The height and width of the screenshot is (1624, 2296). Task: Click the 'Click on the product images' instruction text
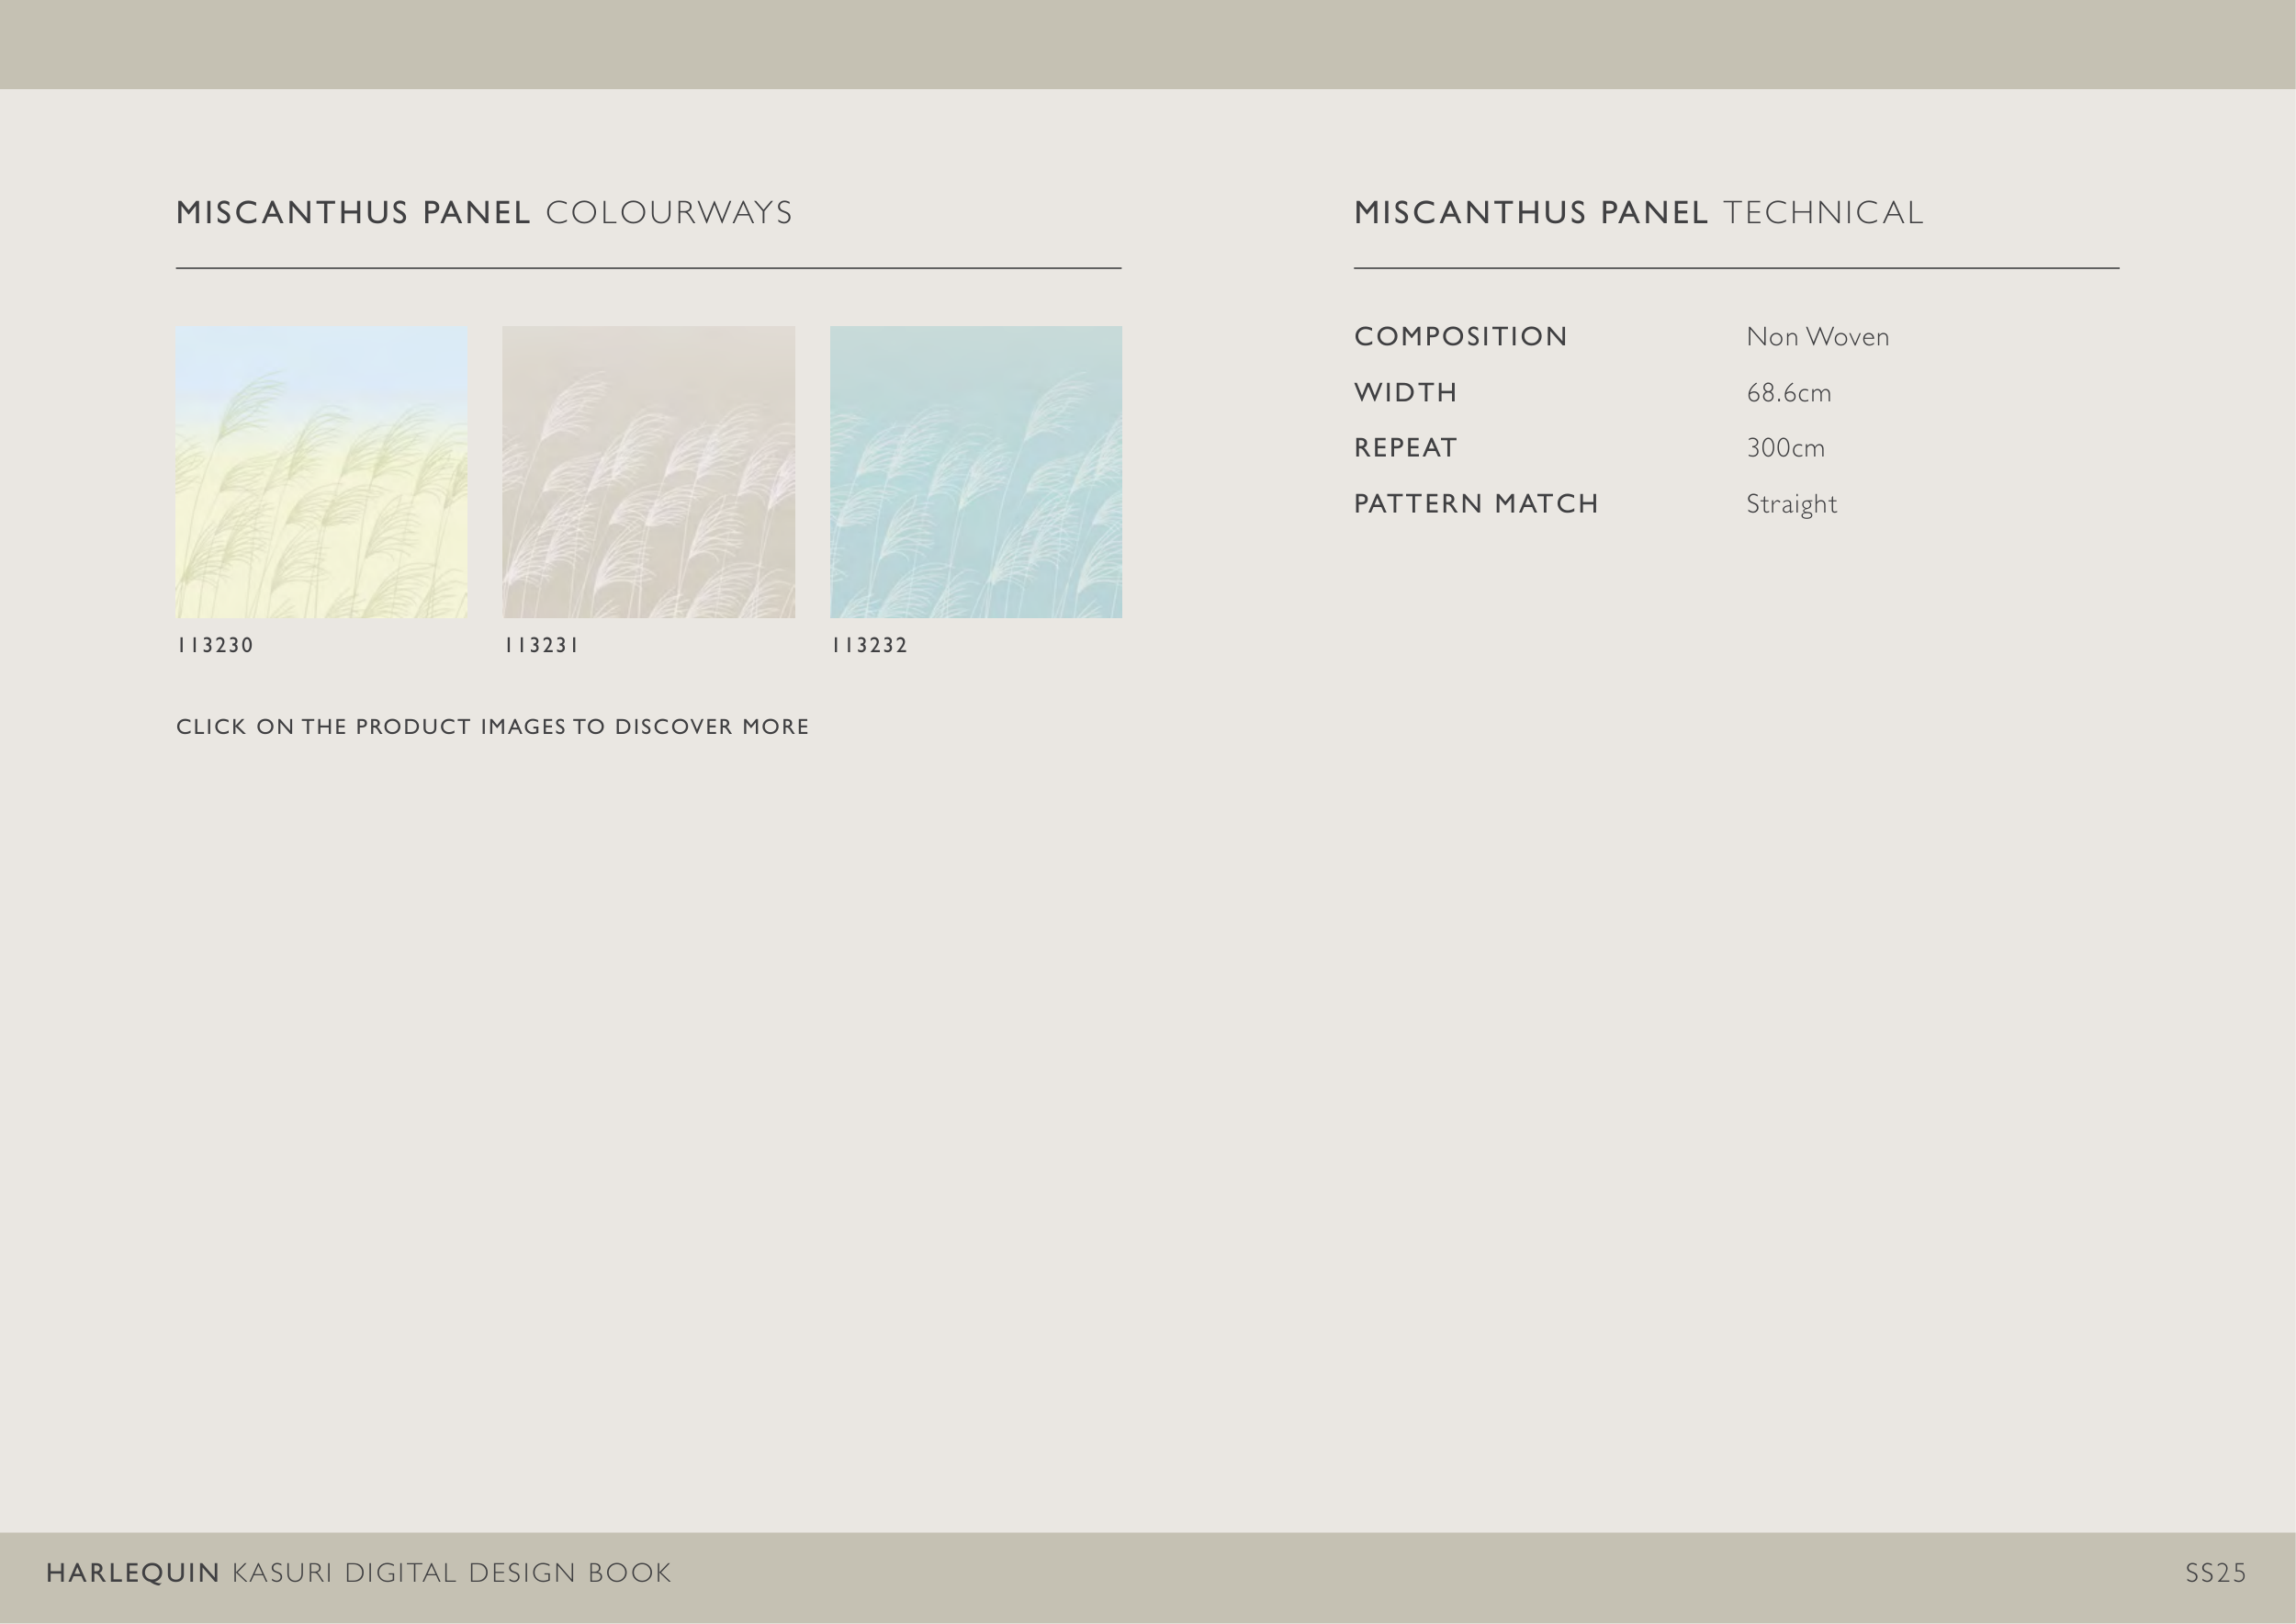[492, 727]
